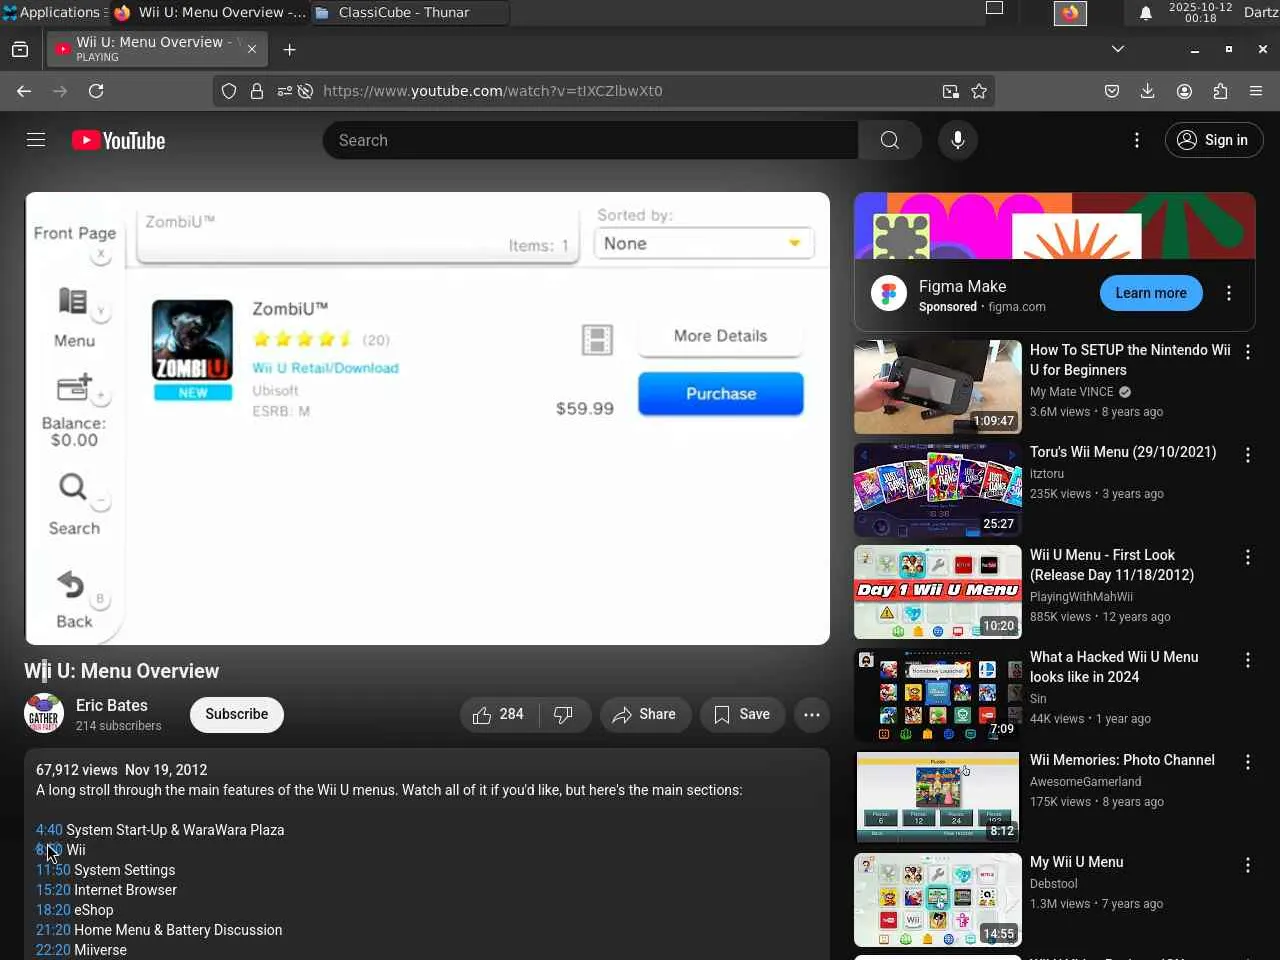The width and height of the screenshot is (1280, 960).
Task: Save the video to a playlist
Action: pyautogui.click(x=742, y=714)
